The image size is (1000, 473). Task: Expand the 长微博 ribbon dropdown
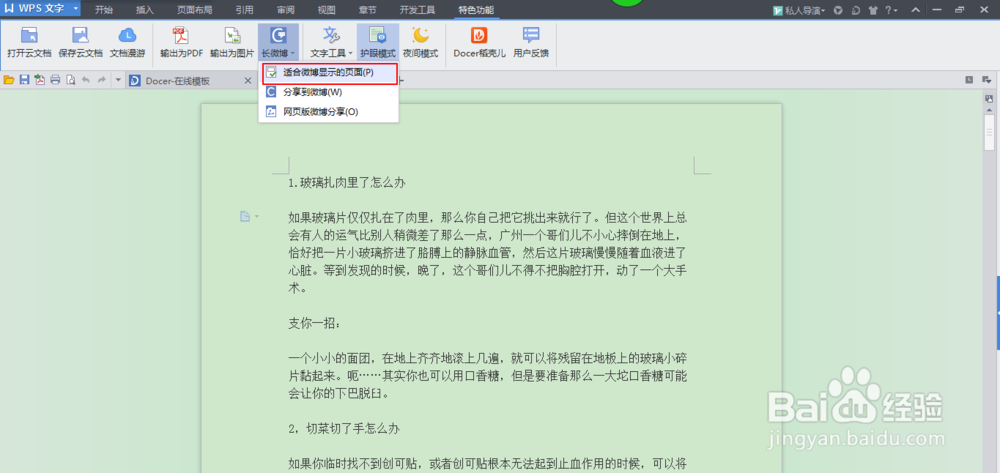279,43
